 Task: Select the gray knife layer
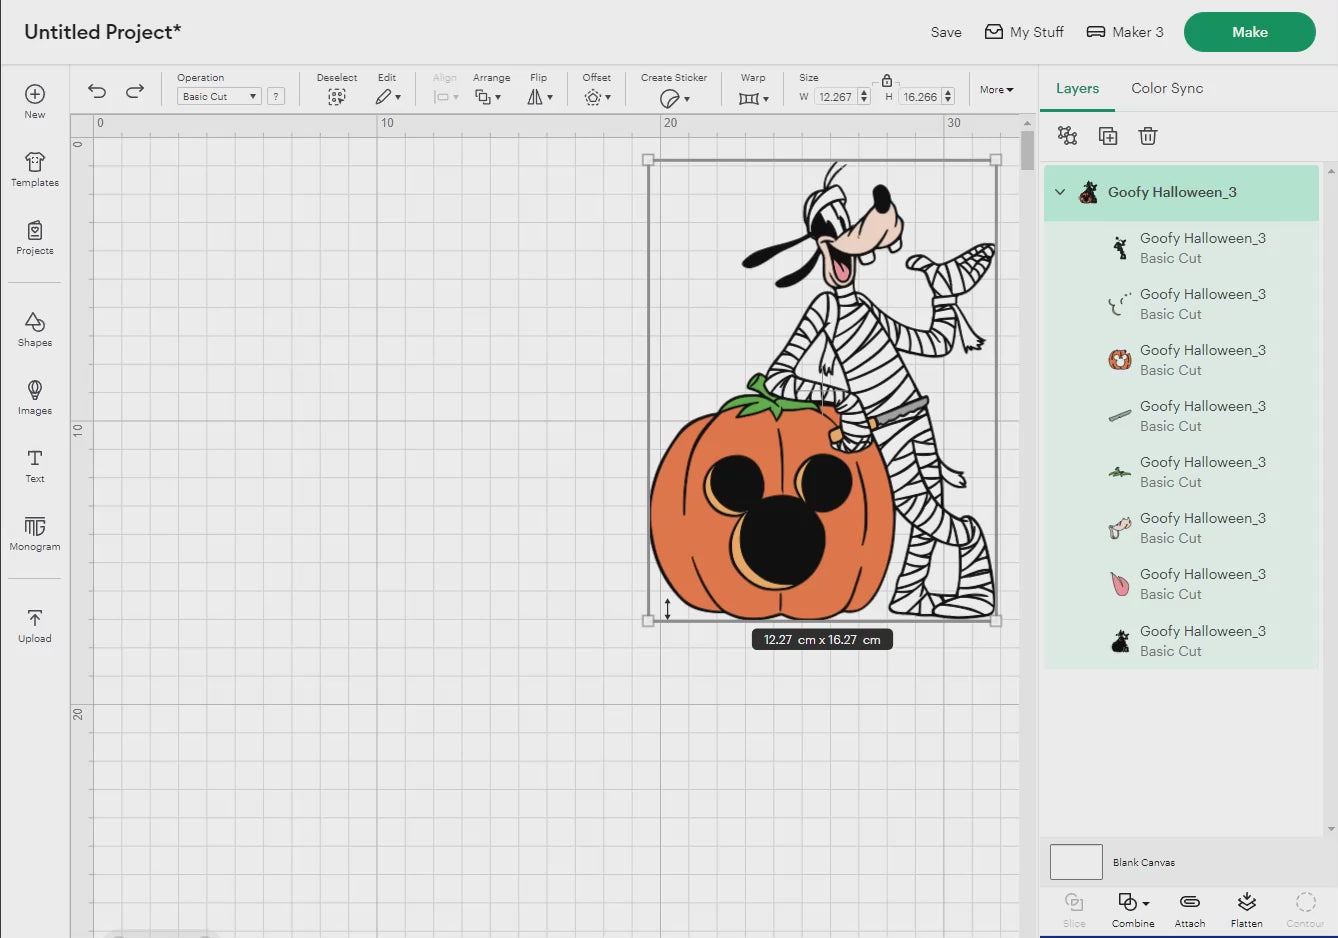tap(1182, 416)
